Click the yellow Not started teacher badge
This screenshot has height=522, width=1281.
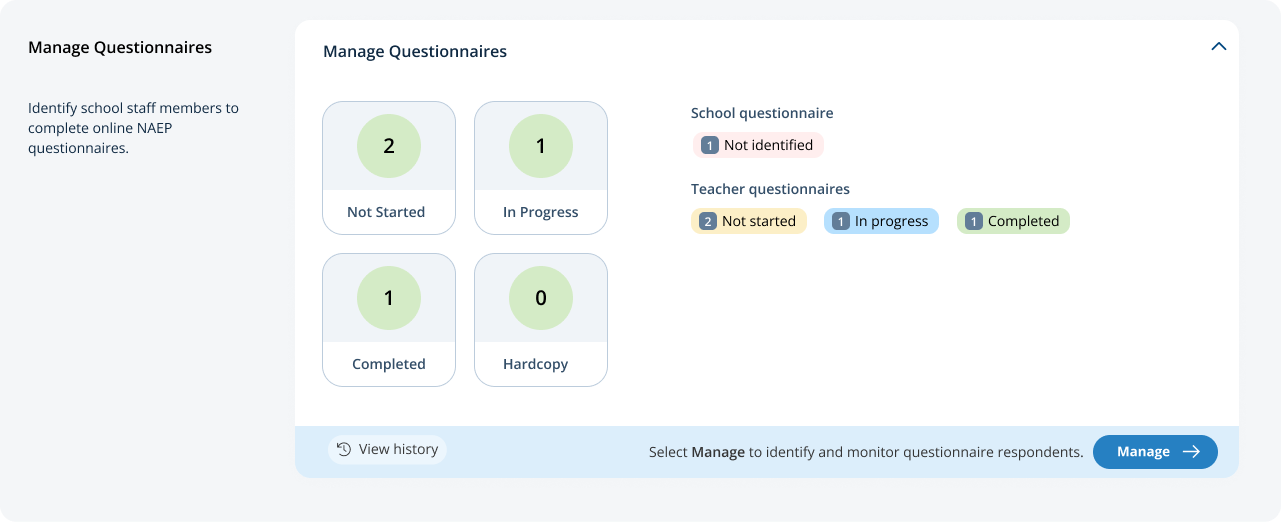click(749, 221)
